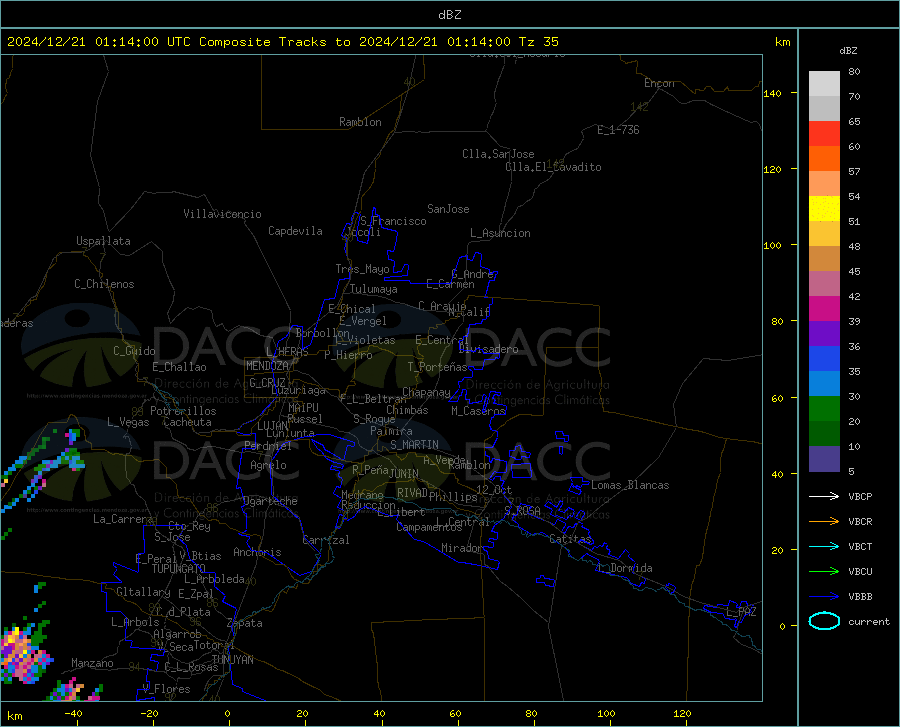Click the LUJAN label
900x727 pixels.
272,426
